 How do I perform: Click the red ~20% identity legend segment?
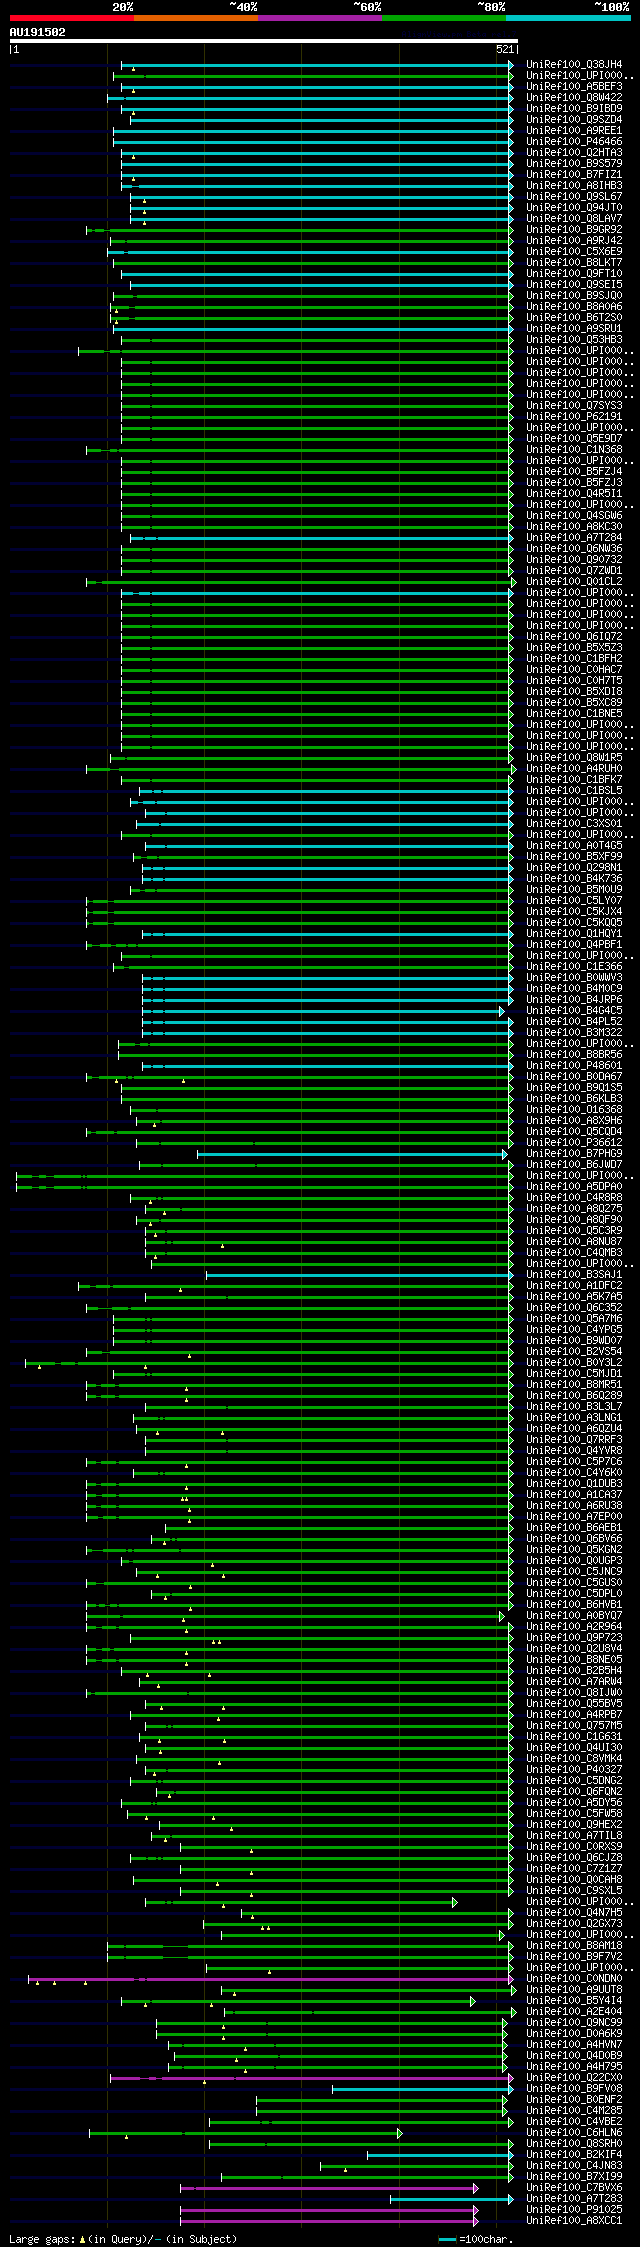pos(72,18)
